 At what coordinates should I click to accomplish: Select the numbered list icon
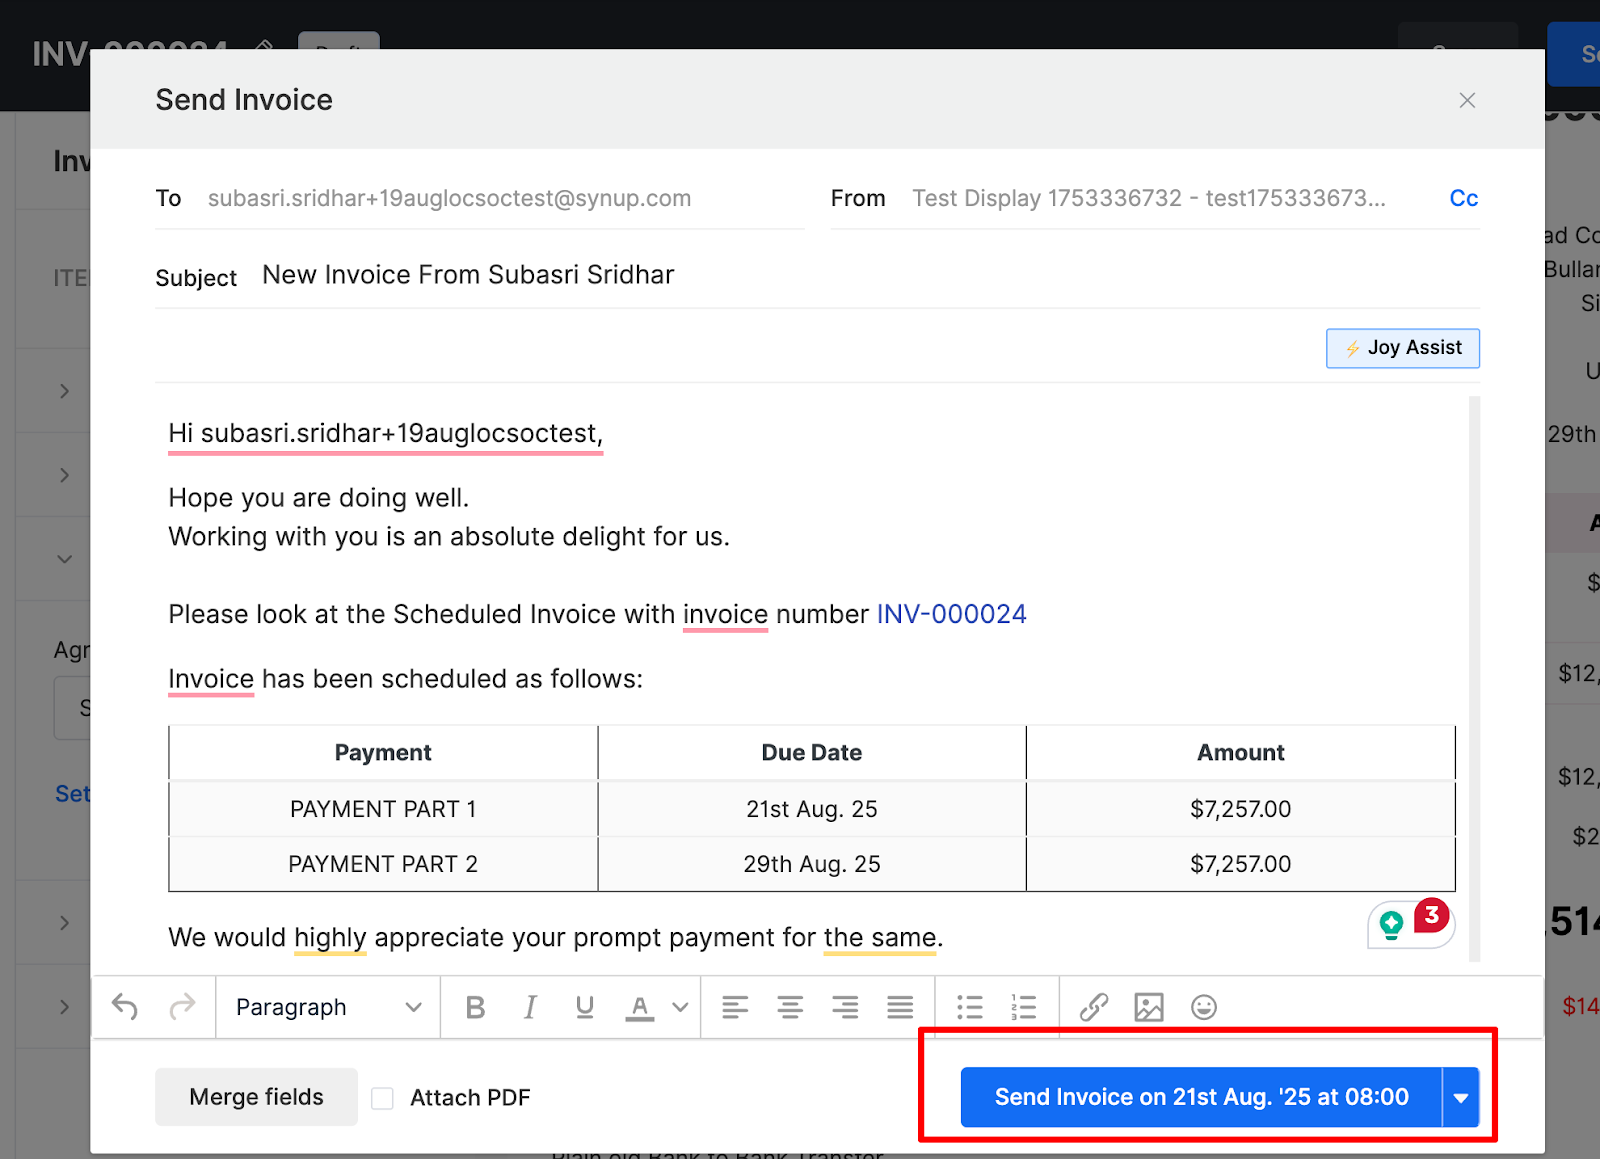[x=1023, y=1007]
